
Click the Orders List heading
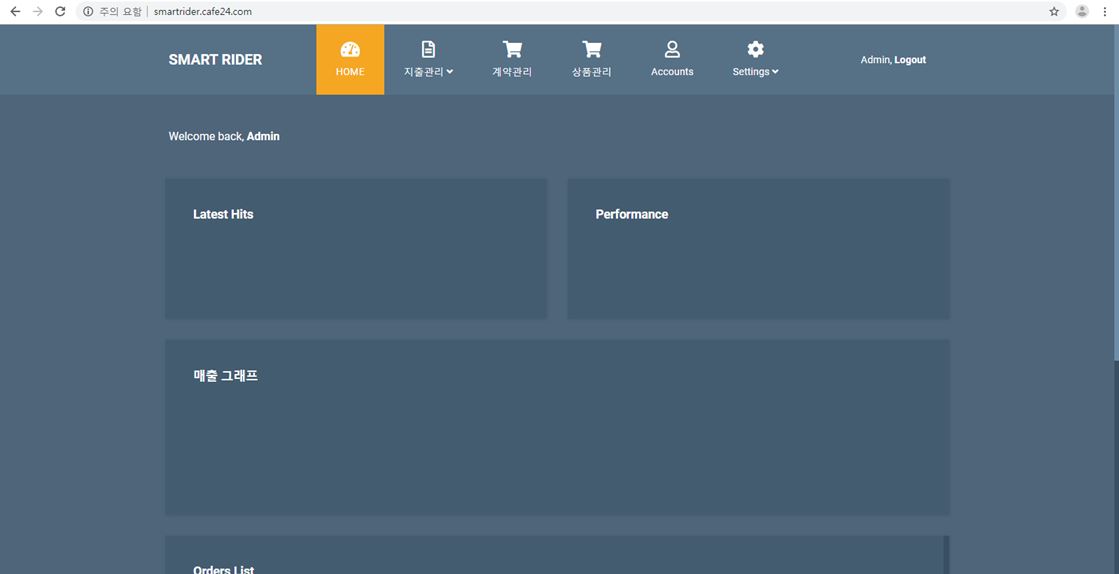[x=223, y=569]
